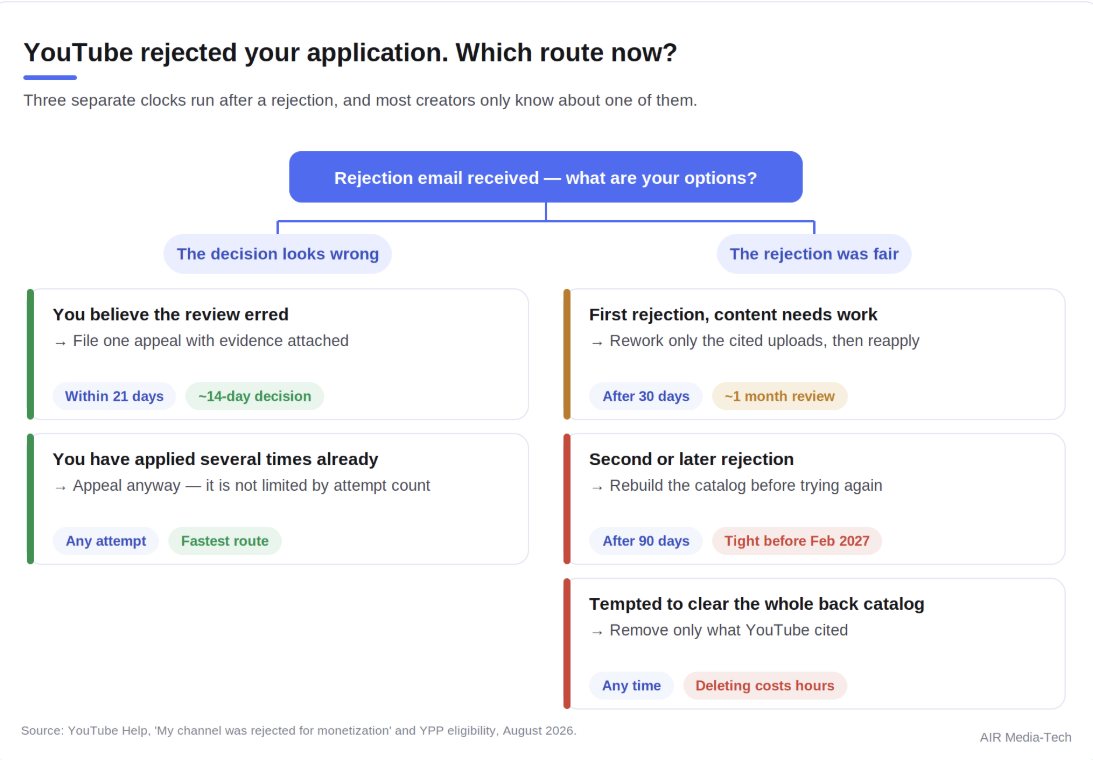Viewport: 1093px width, 760px height.
Task: Select 'The decision looks wrong' branch pill
Action: pos(277,254)
